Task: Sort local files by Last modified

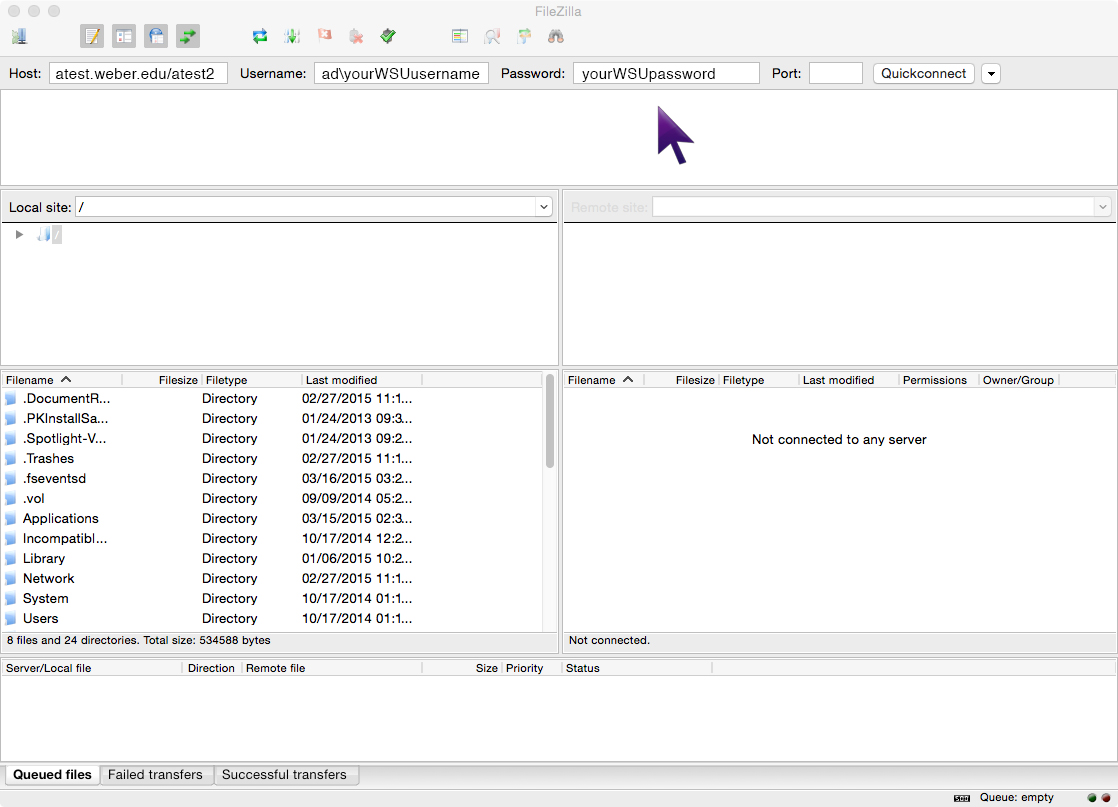Action: pyautogui.click(x=341, y=380)
